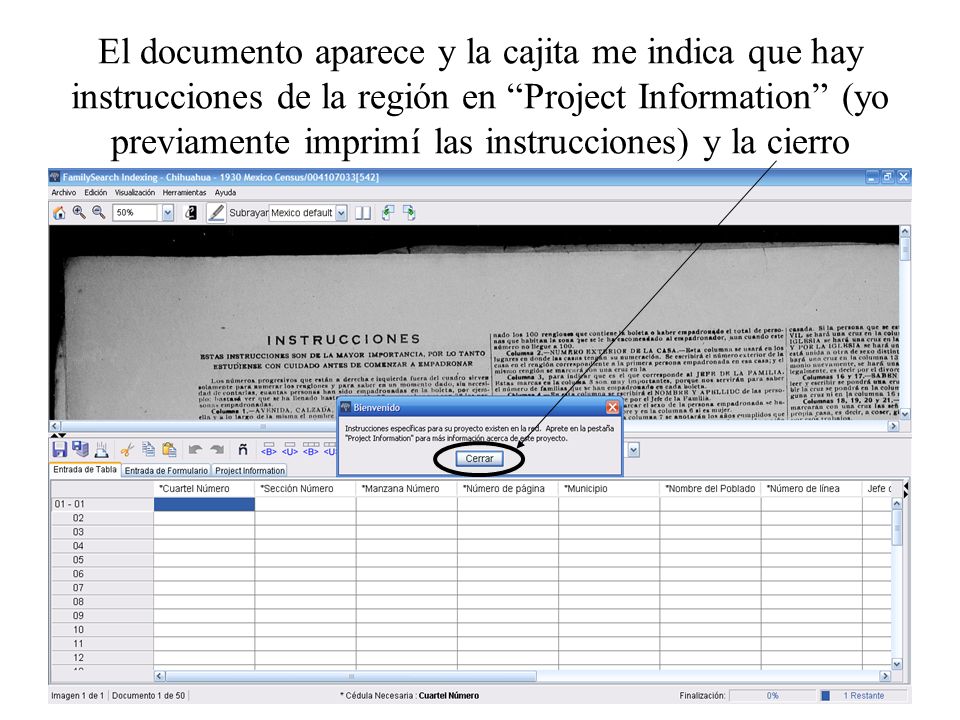Click the 50% zoom value field
This screenshot has width=960, height=720.
pos(135,213)
